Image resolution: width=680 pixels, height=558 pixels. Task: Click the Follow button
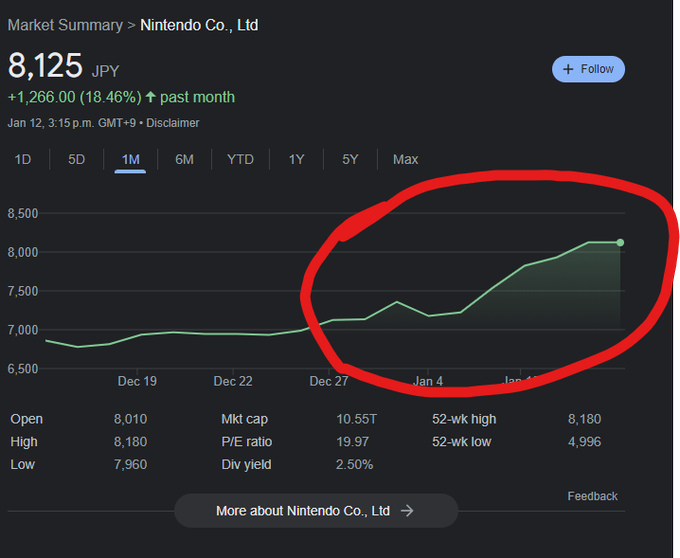[x=588, y=69]
